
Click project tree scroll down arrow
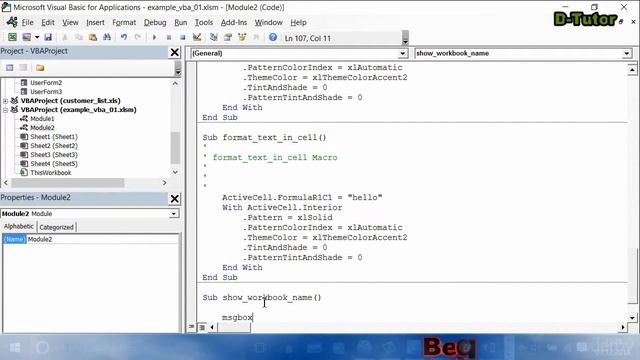(x=175, y=172)
